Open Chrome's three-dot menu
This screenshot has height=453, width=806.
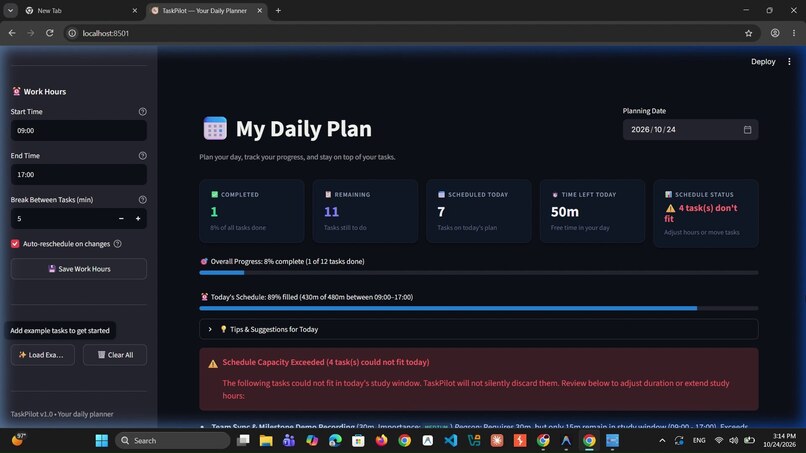[794, 33]
